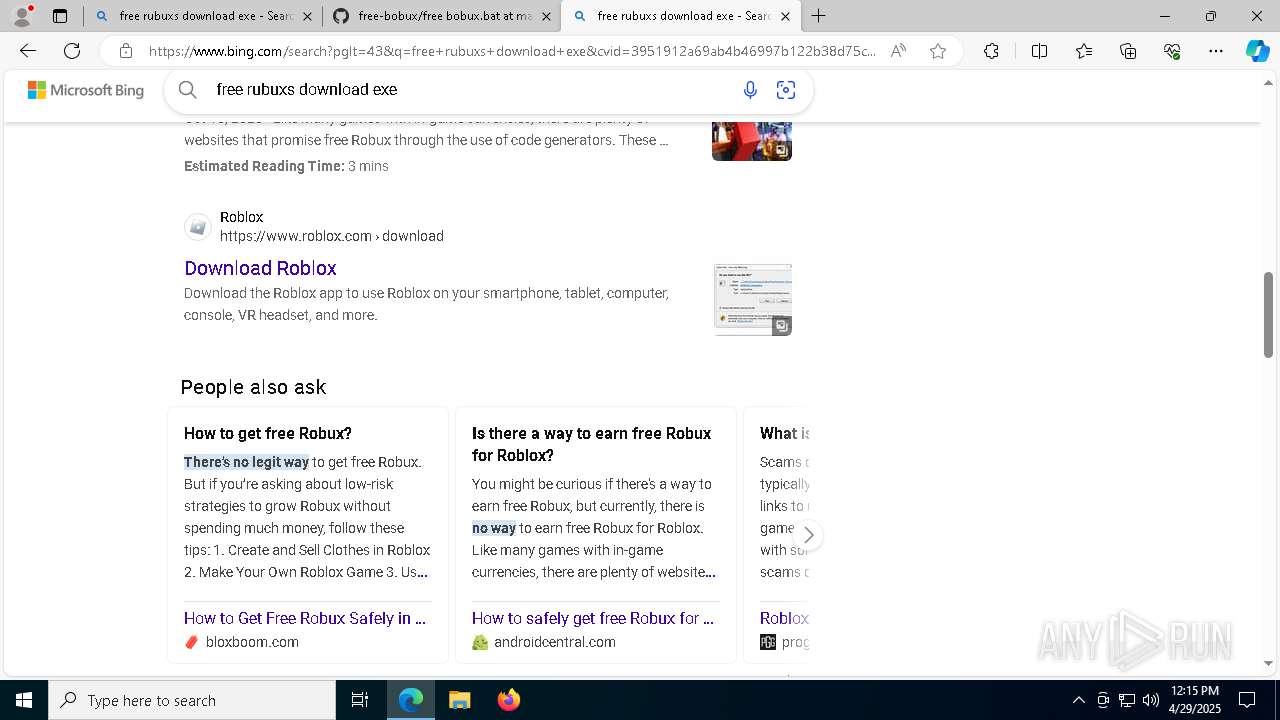Open Microsoft Edge taskbar icon
The height and width of the screenshot is (720, 1280).
411,700
